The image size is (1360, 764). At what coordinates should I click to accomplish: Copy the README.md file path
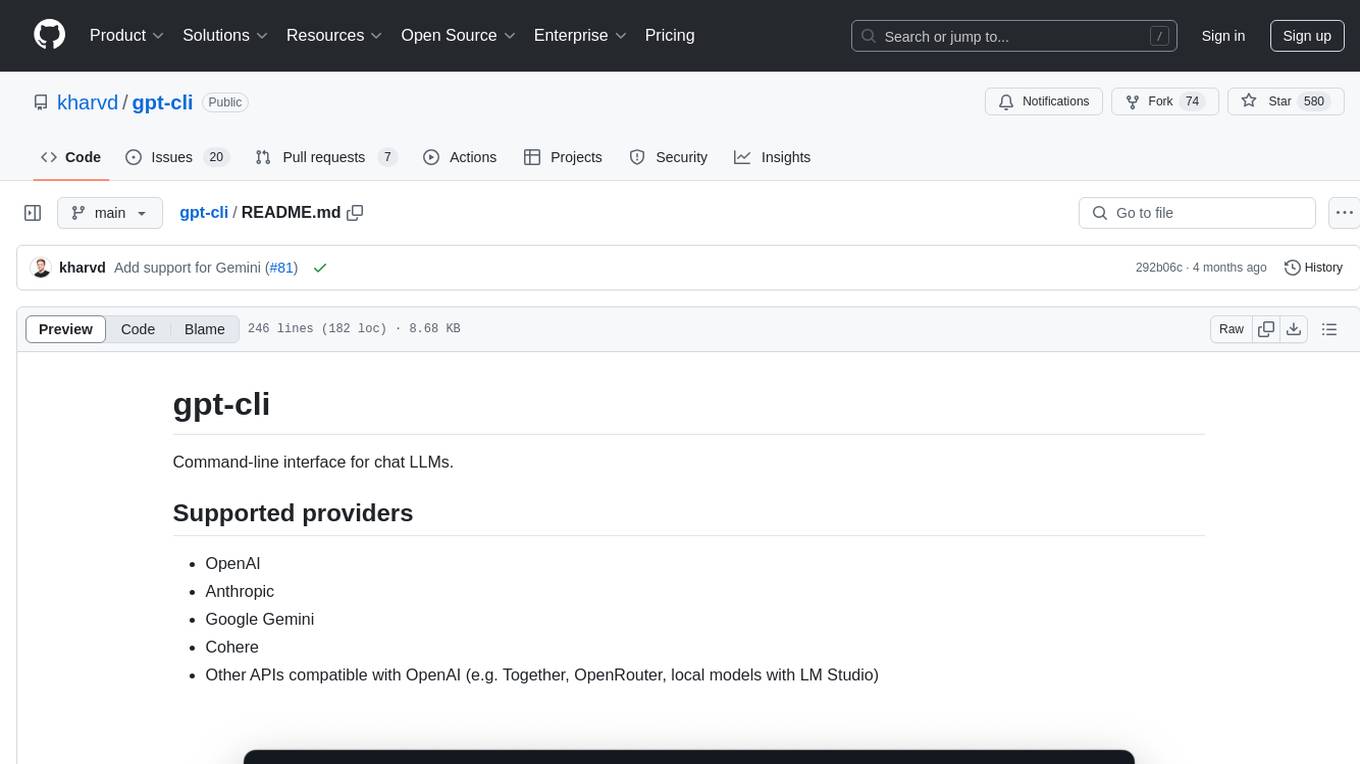(355, 213)
